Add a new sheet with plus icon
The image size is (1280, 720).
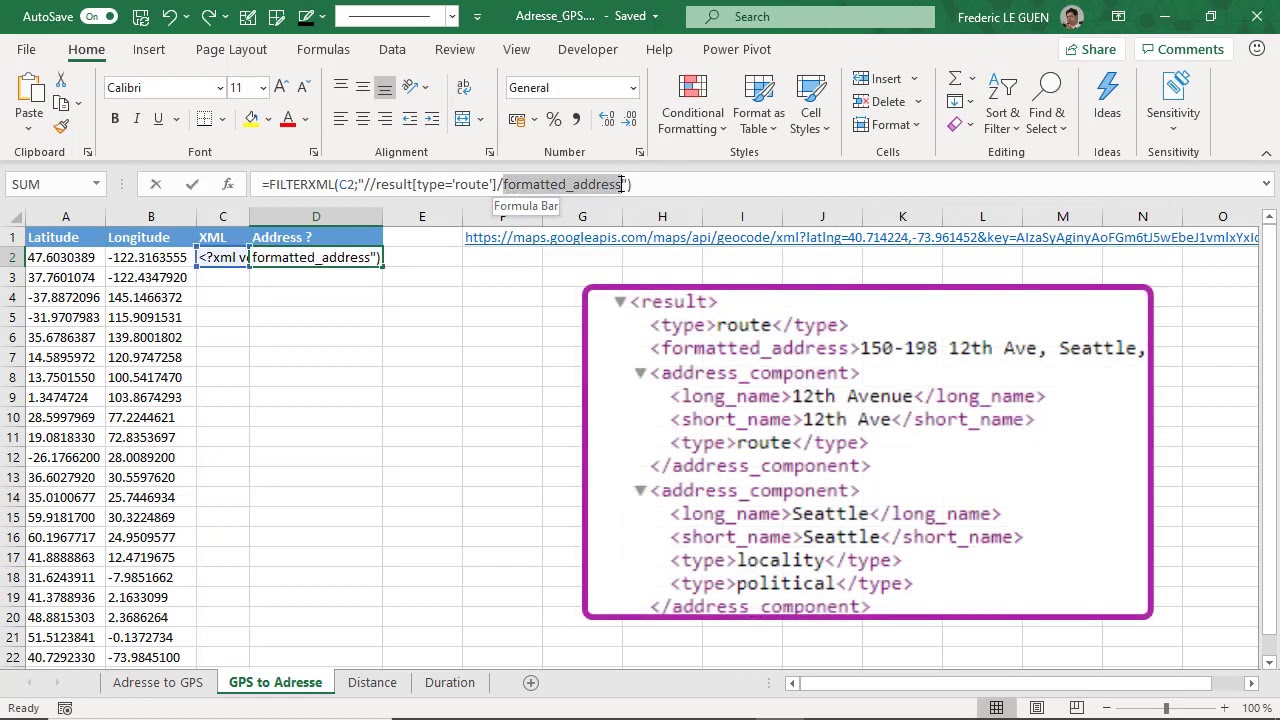tap(531, 683)
